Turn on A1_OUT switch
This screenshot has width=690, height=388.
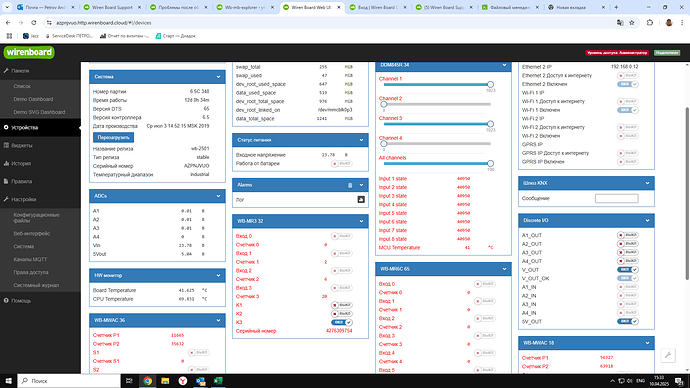628,235
